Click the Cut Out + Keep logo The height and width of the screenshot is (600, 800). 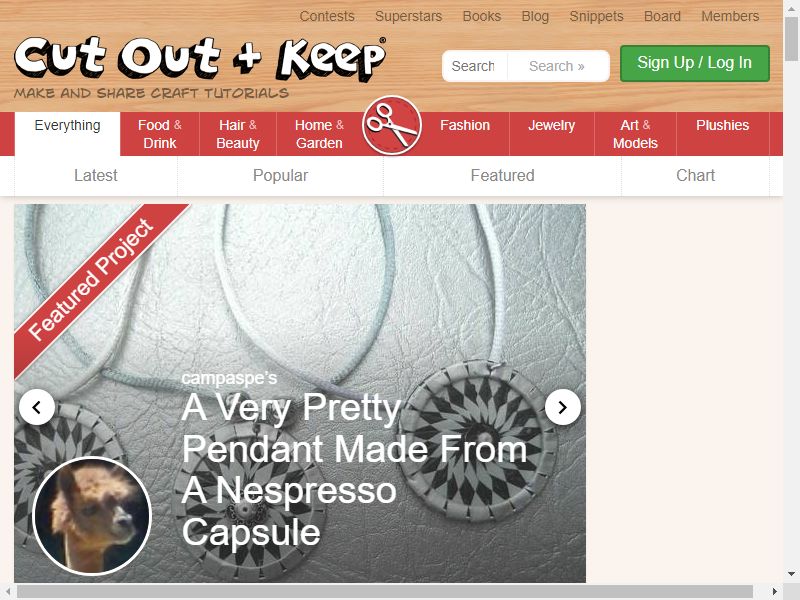[x=200, y=60]
